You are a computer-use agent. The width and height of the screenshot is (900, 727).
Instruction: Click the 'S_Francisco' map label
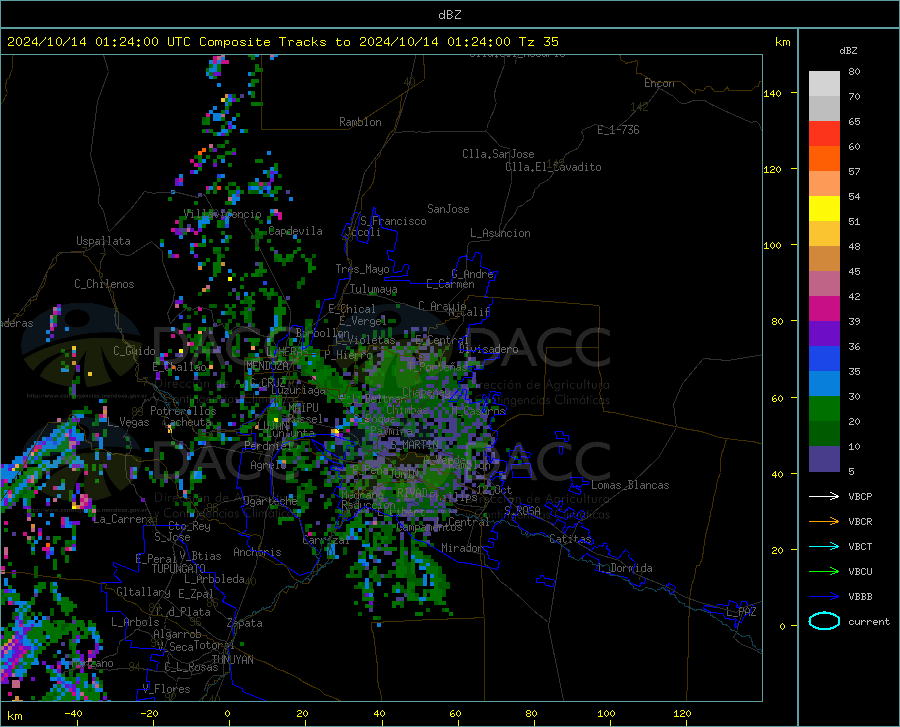pyautogui.click(x=394, y=221)
